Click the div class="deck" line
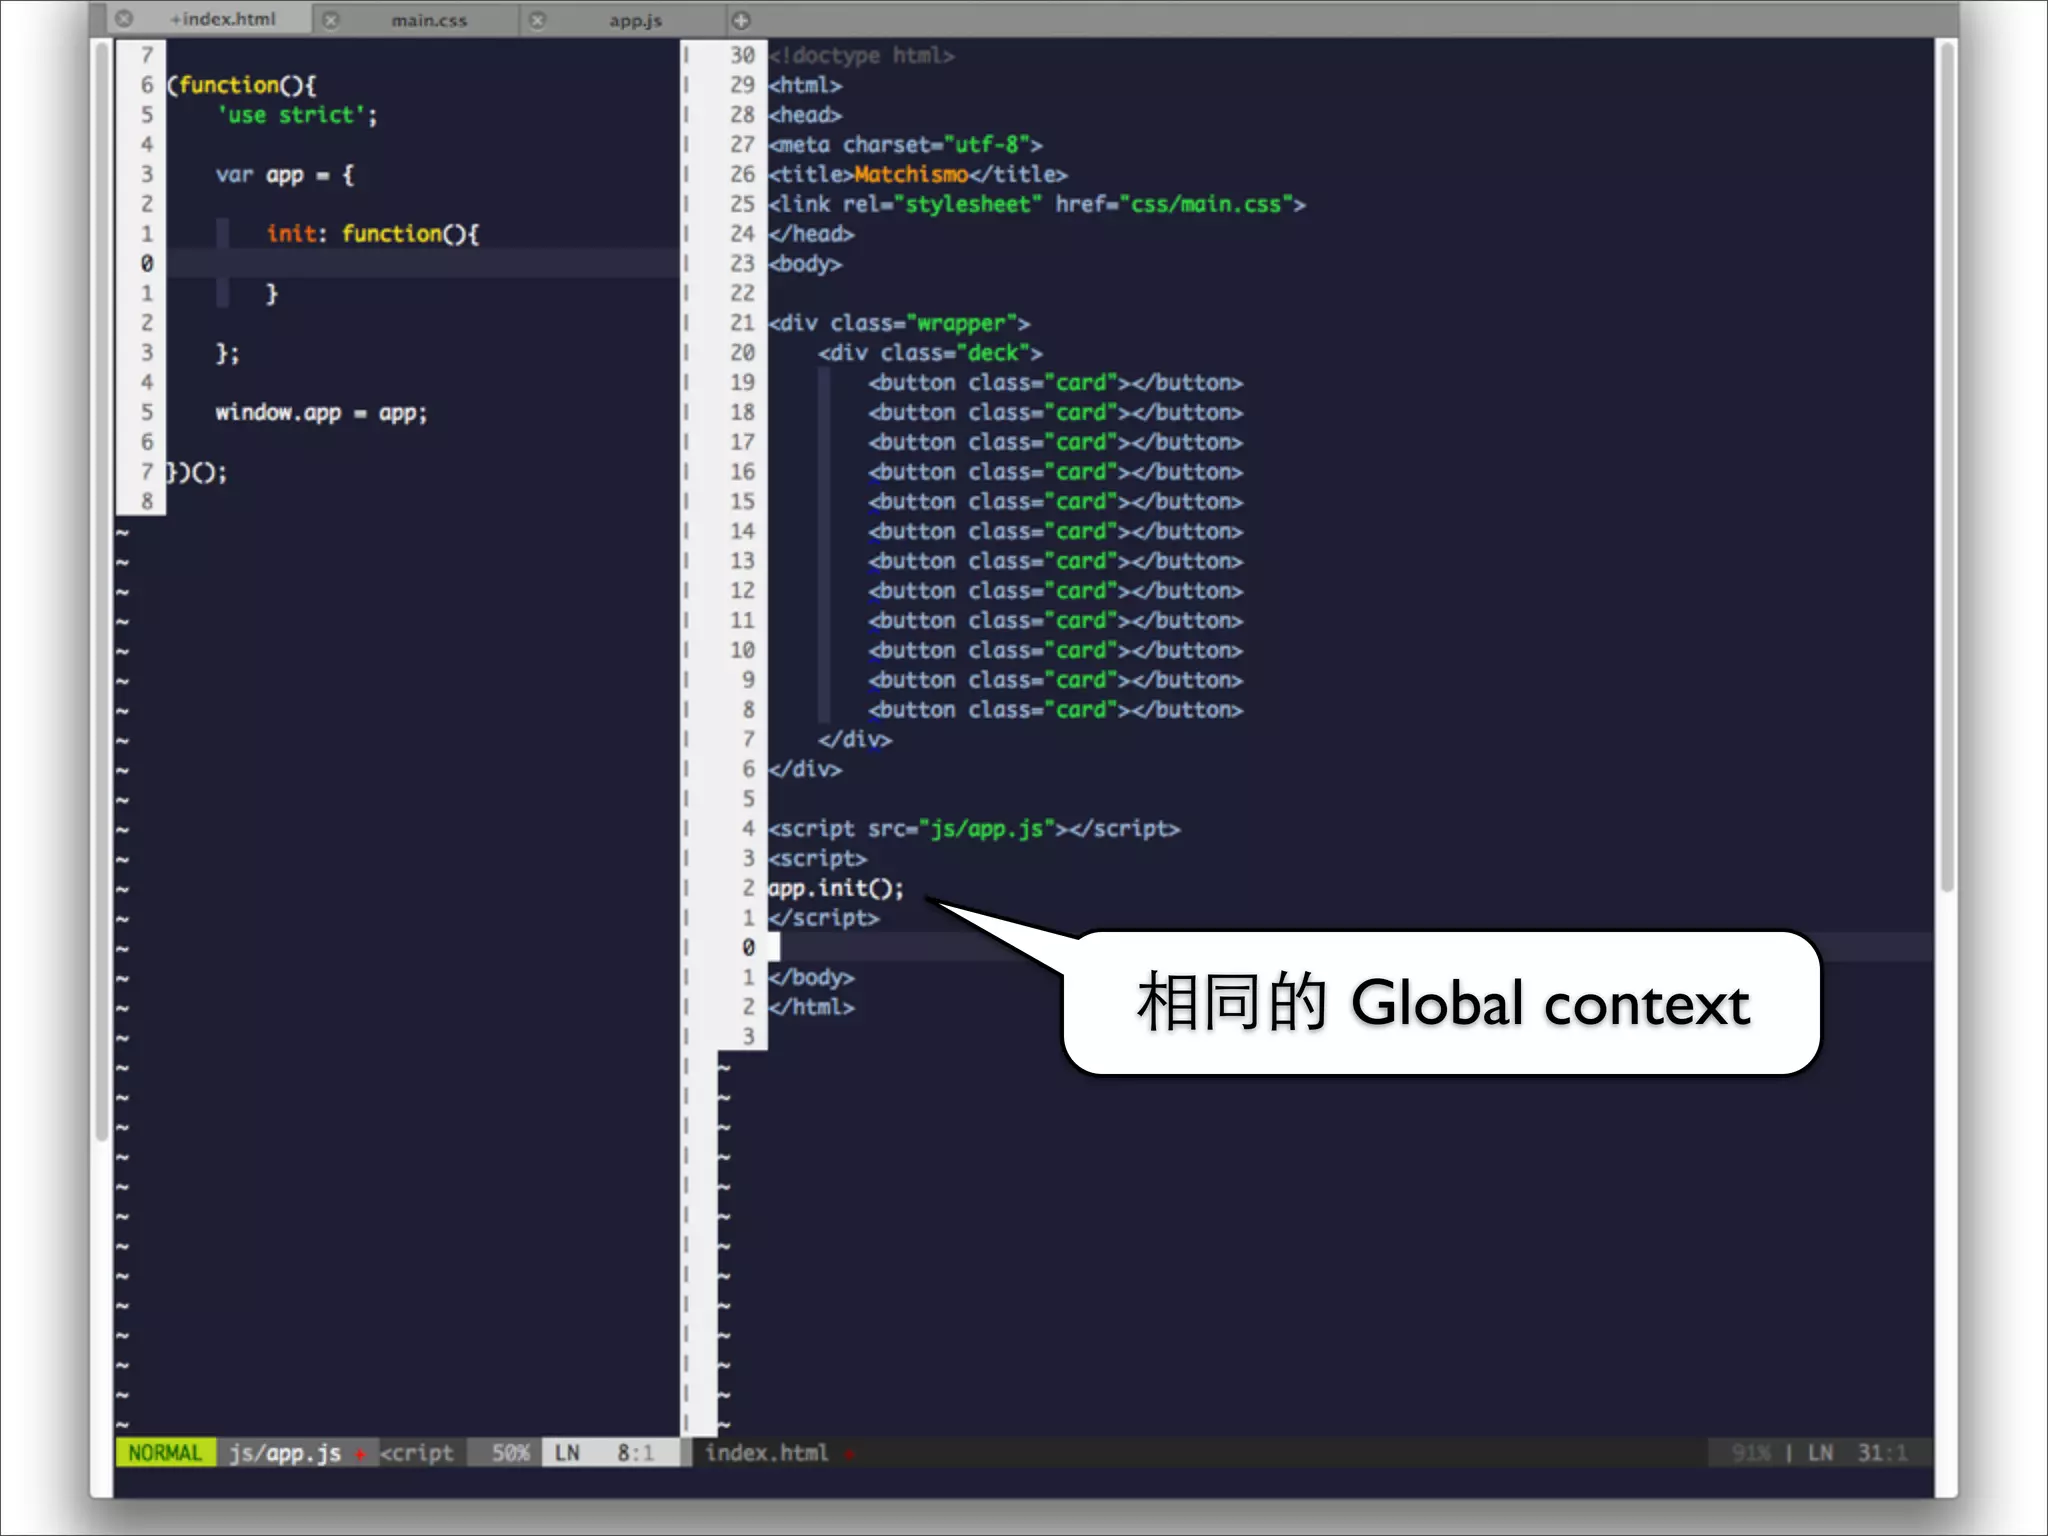Viewport: 2048px width, 1536px height. (930, 353)
